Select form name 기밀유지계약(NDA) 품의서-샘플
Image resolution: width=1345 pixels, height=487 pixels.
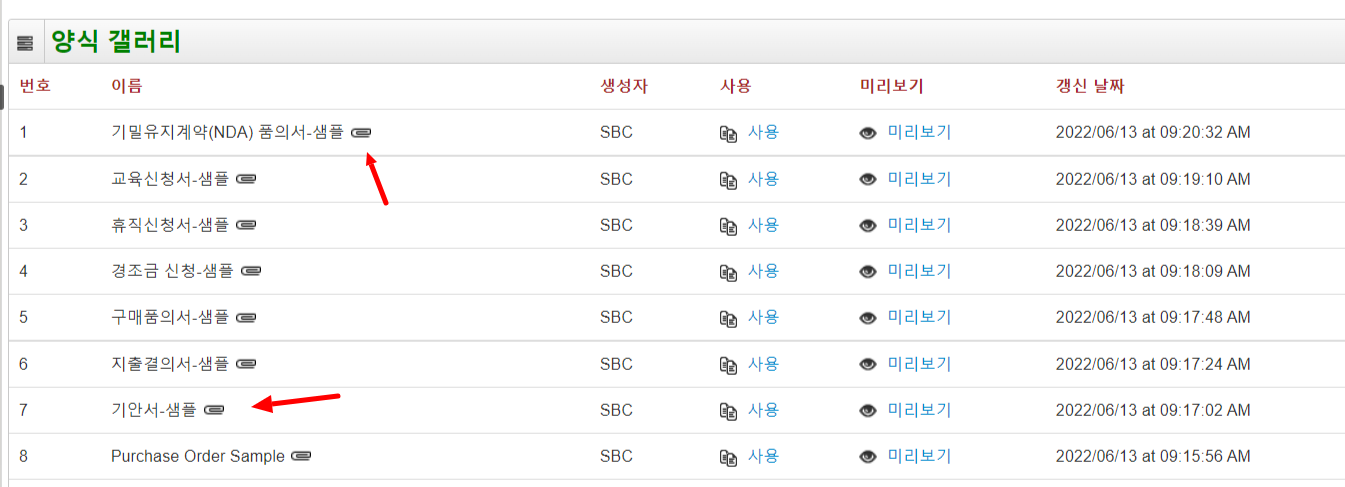(x=227, y=132)
